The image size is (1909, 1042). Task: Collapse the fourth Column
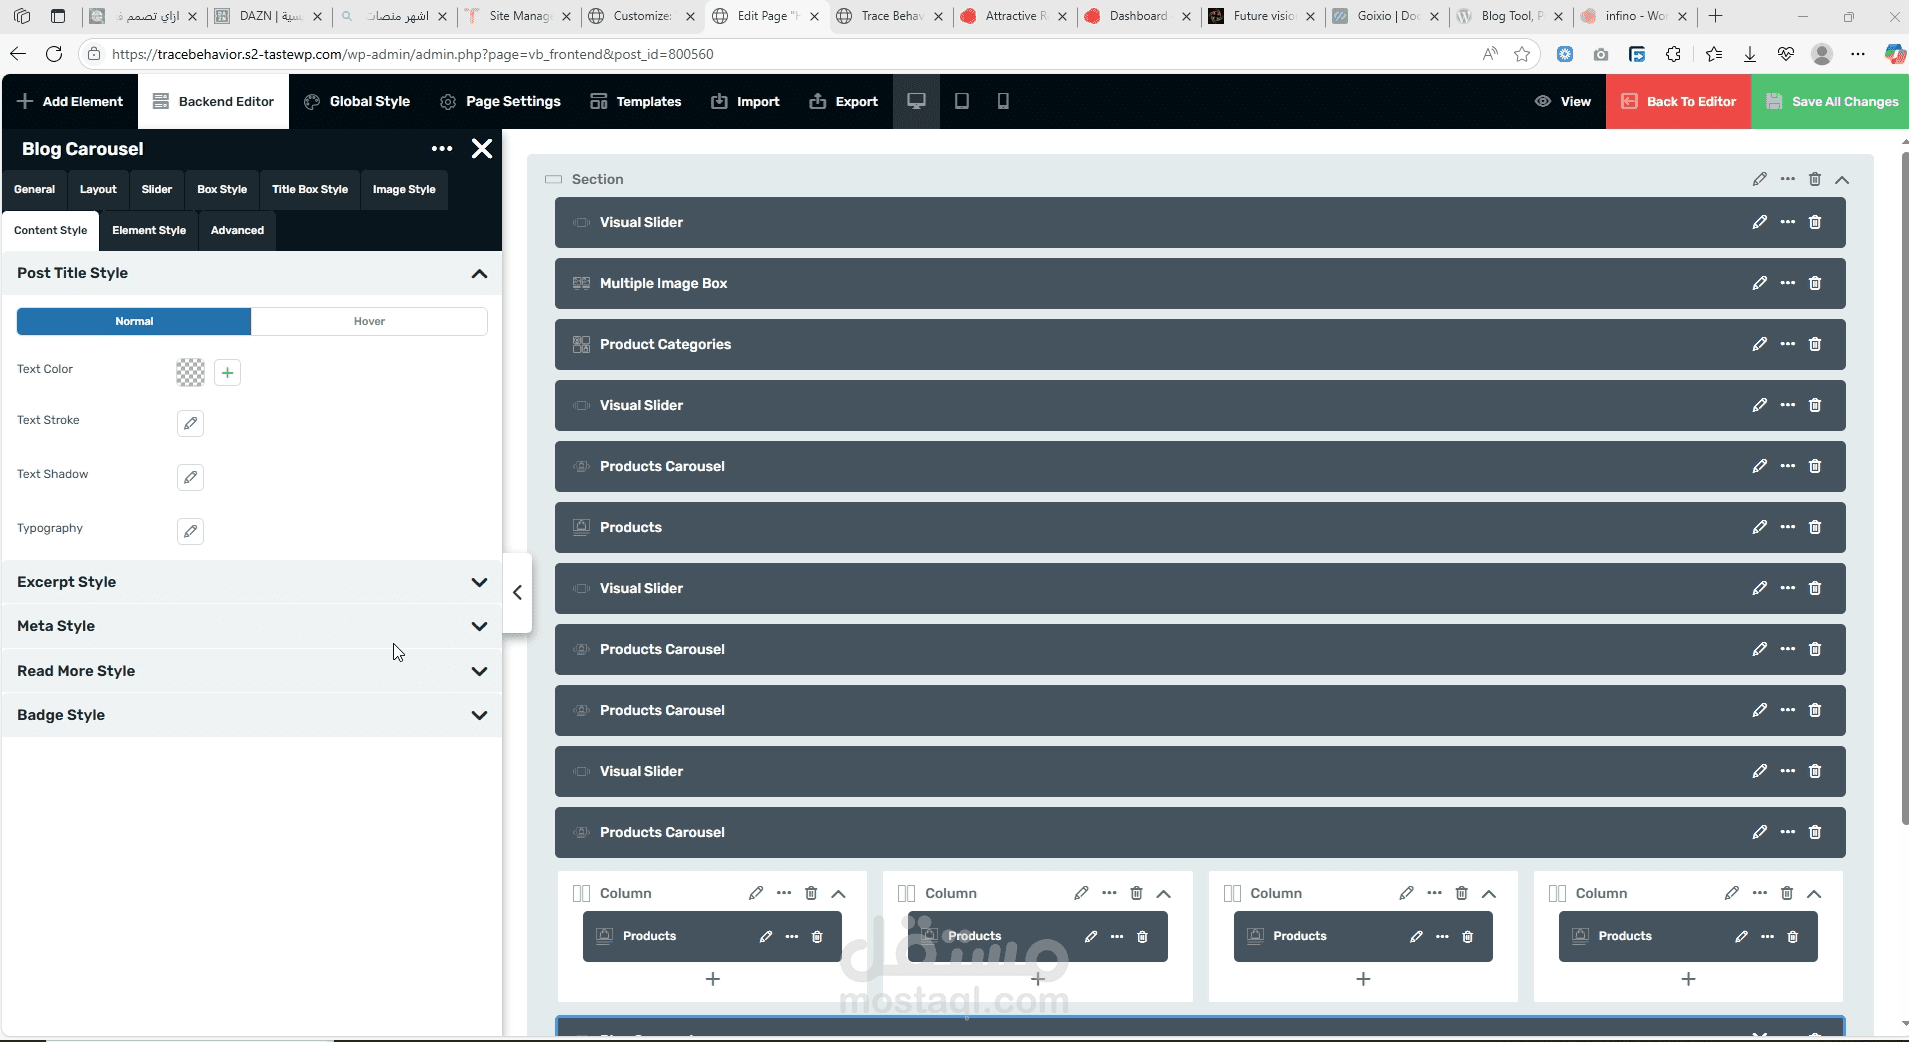click(1814, 893)
